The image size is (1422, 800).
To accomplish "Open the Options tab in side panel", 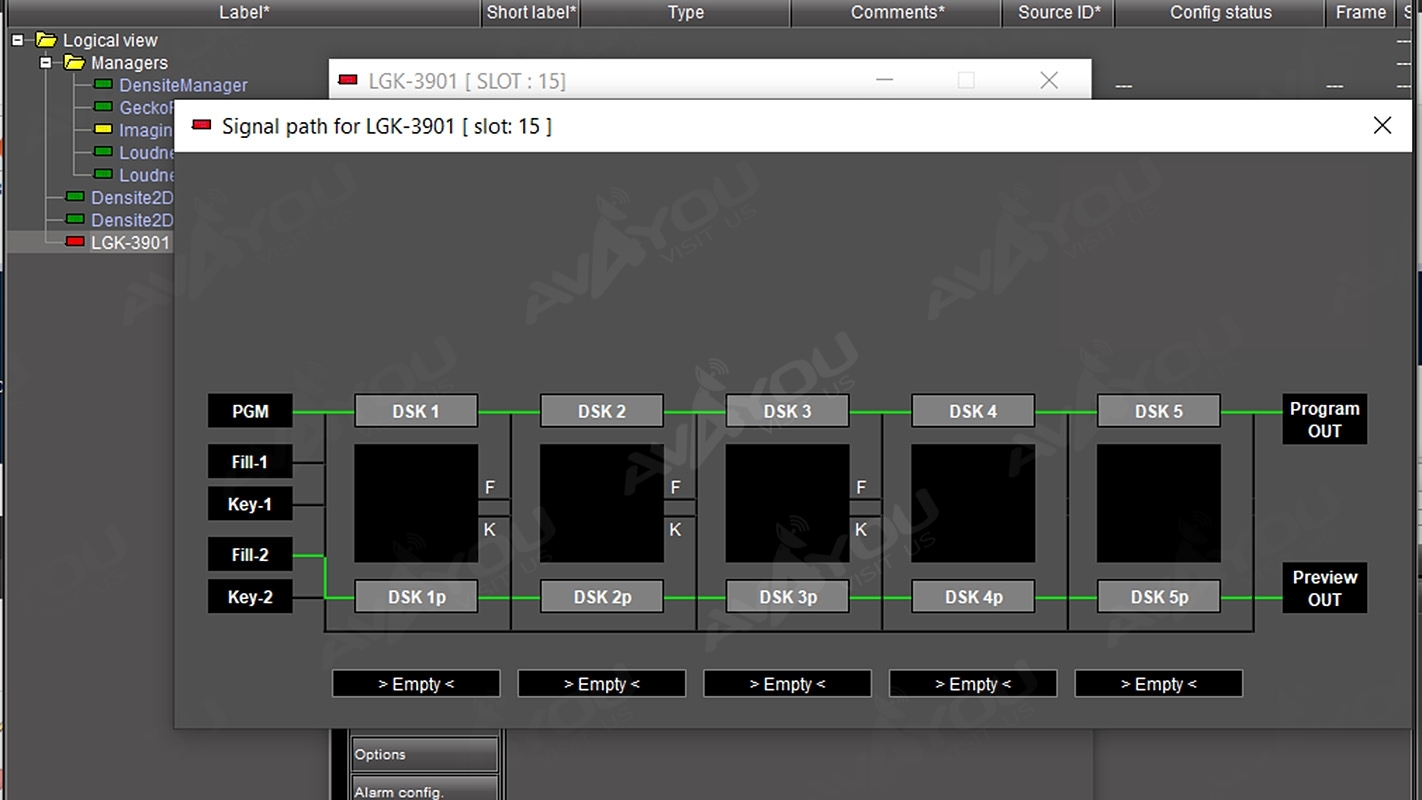I will point(424,755).
